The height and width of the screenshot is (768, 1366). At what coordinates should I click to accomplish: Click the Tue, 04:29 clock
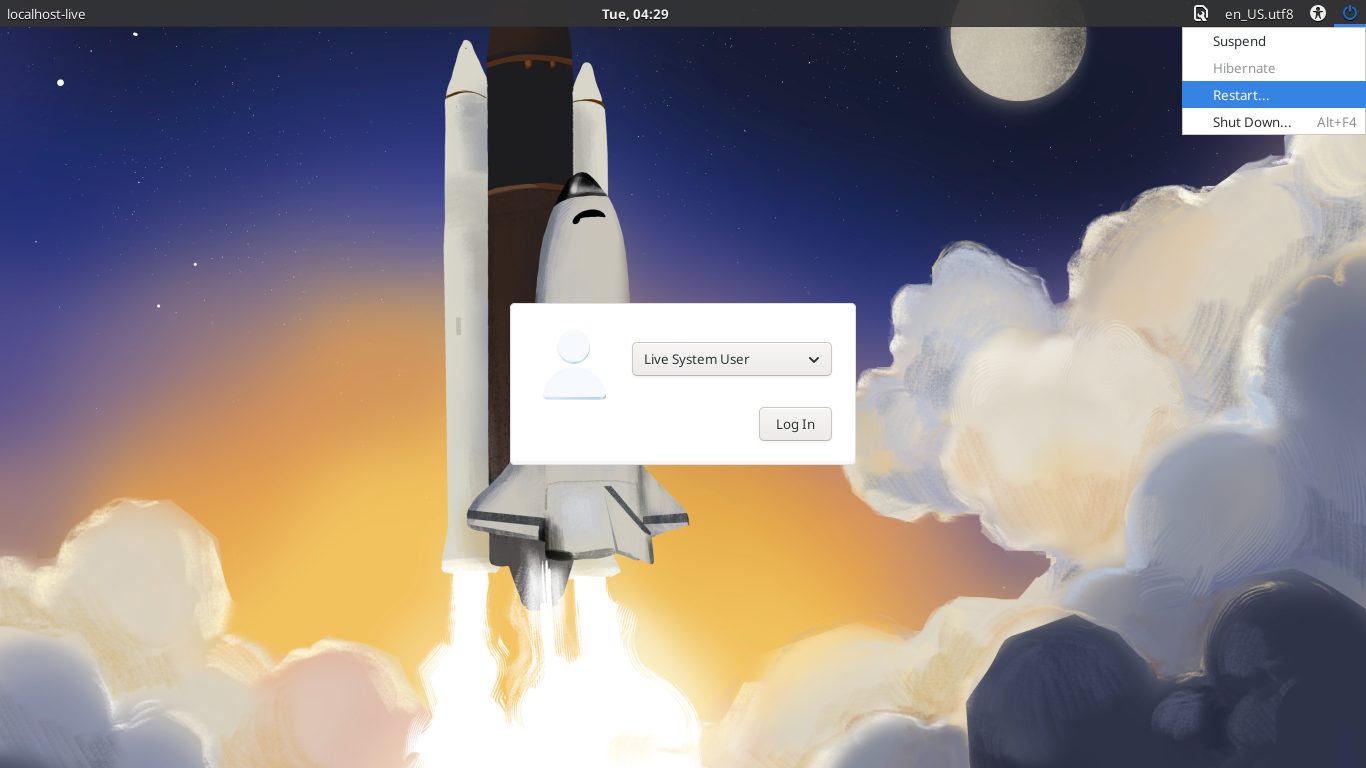(x=635, y=14)
